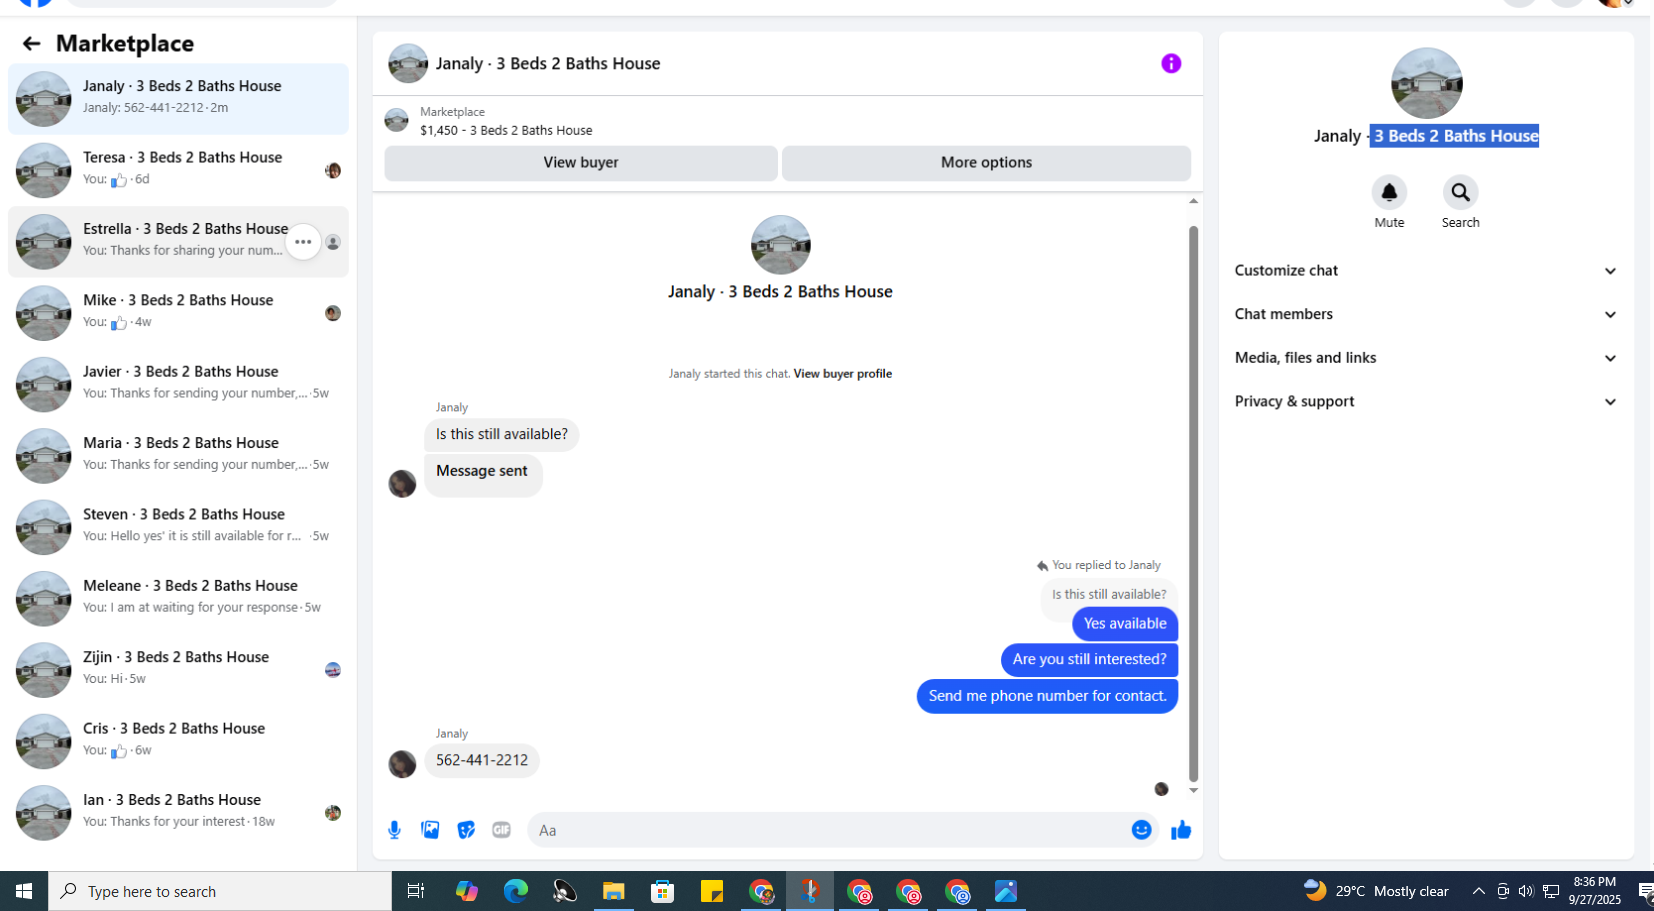Open Microsoft Store from taskbar
Image resolution: width=1654 pixels, height=911 pixels.
click(662, 891)
